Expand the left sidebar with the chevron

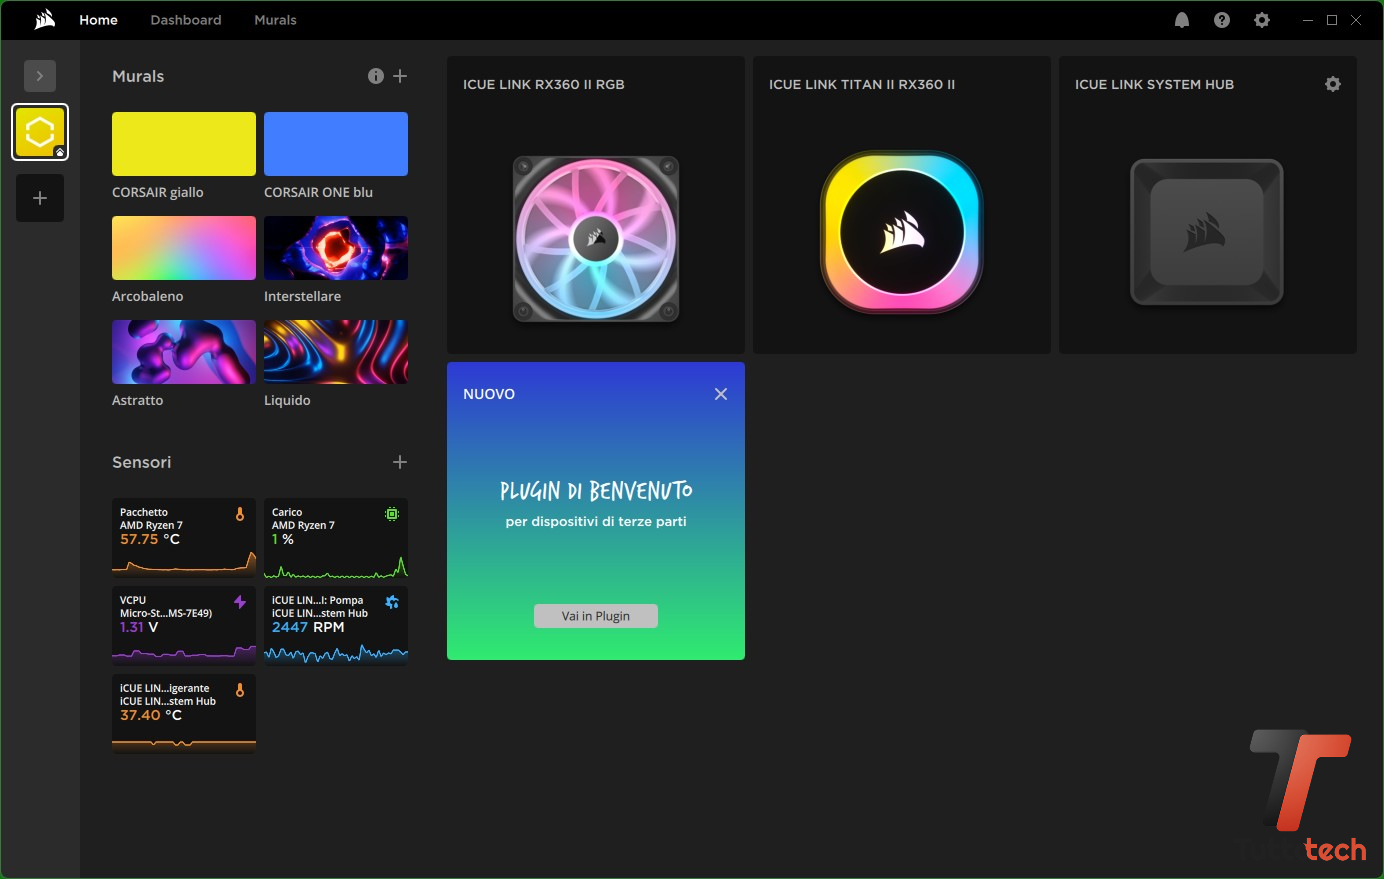click(x=40, y=76)
